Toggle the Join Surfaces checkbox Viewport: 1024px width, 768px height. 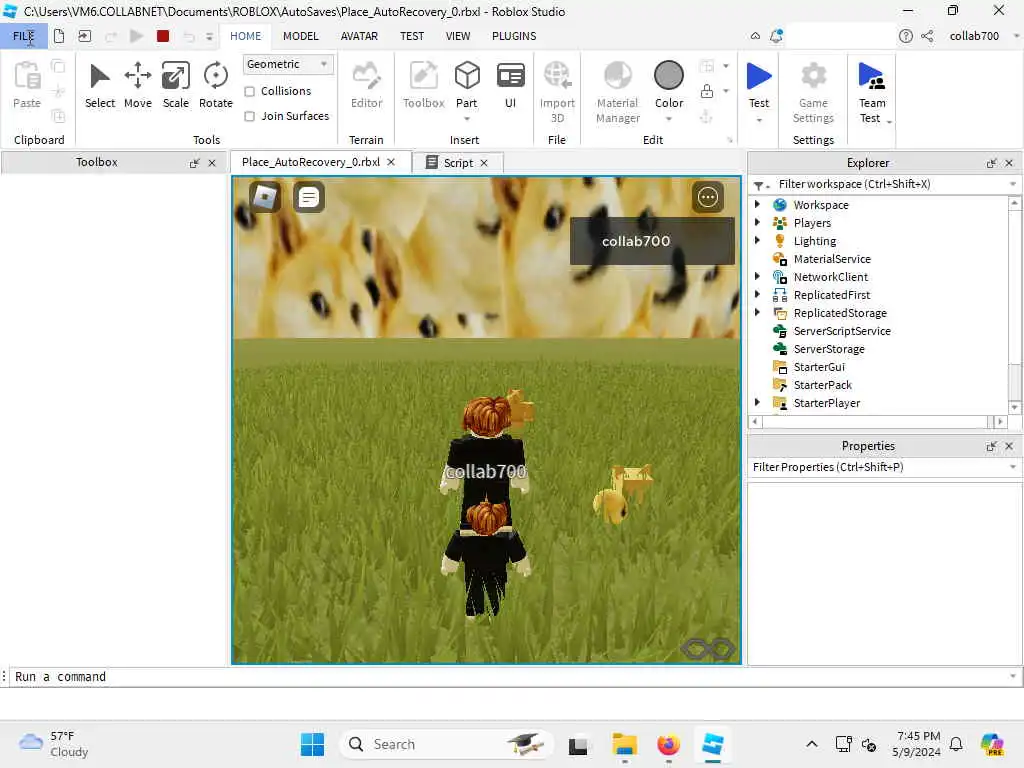click(x=249, y=116)
